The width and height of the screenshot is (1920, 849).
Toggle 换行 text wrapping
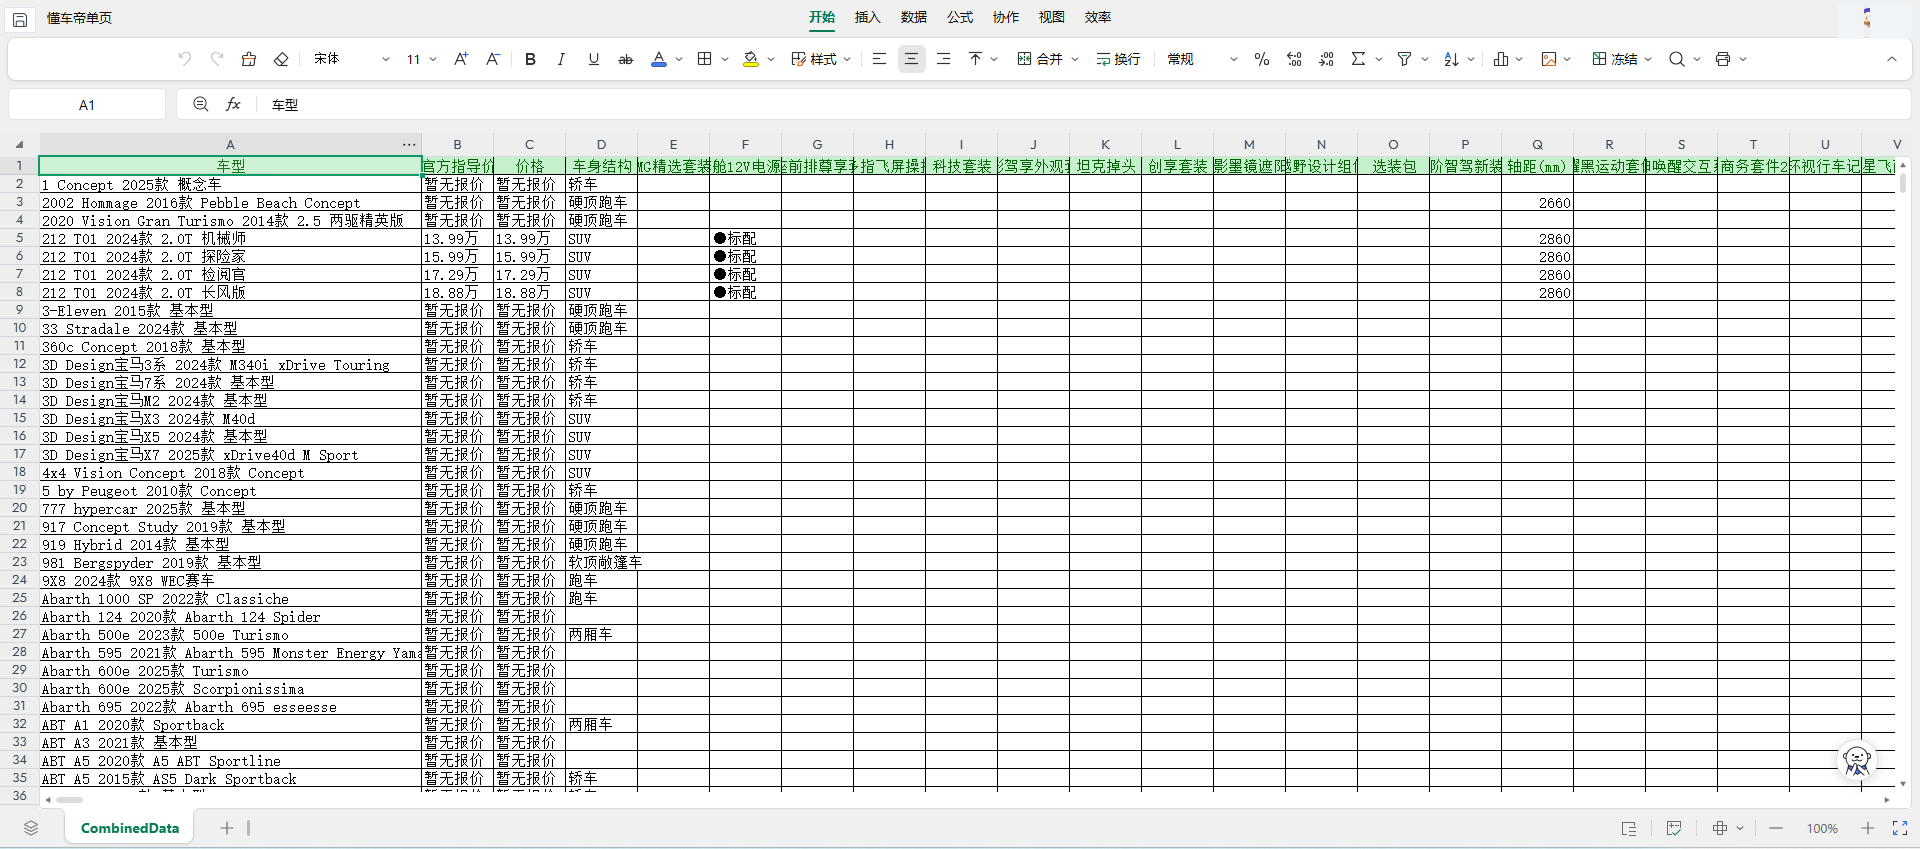1118,59
